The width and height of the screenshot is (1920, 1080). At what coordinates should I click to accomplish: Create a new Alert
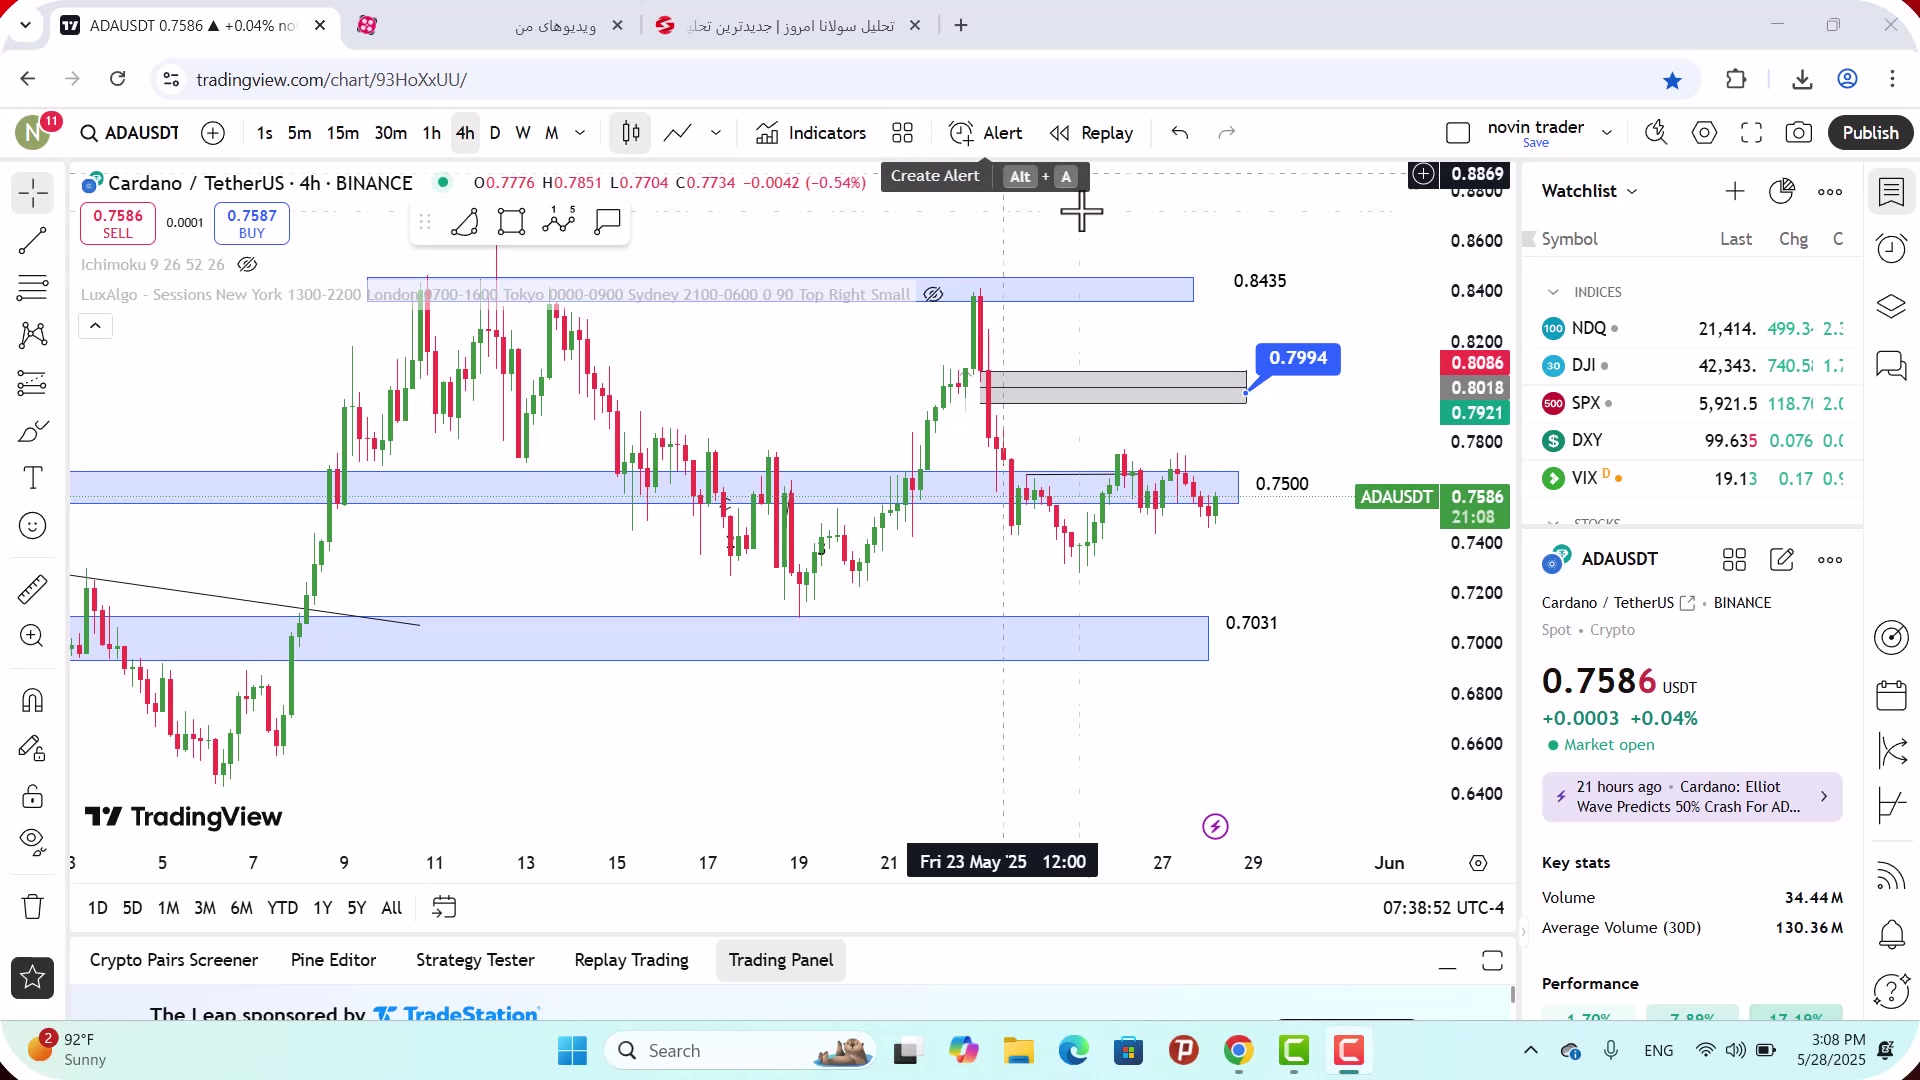[986, 133]
